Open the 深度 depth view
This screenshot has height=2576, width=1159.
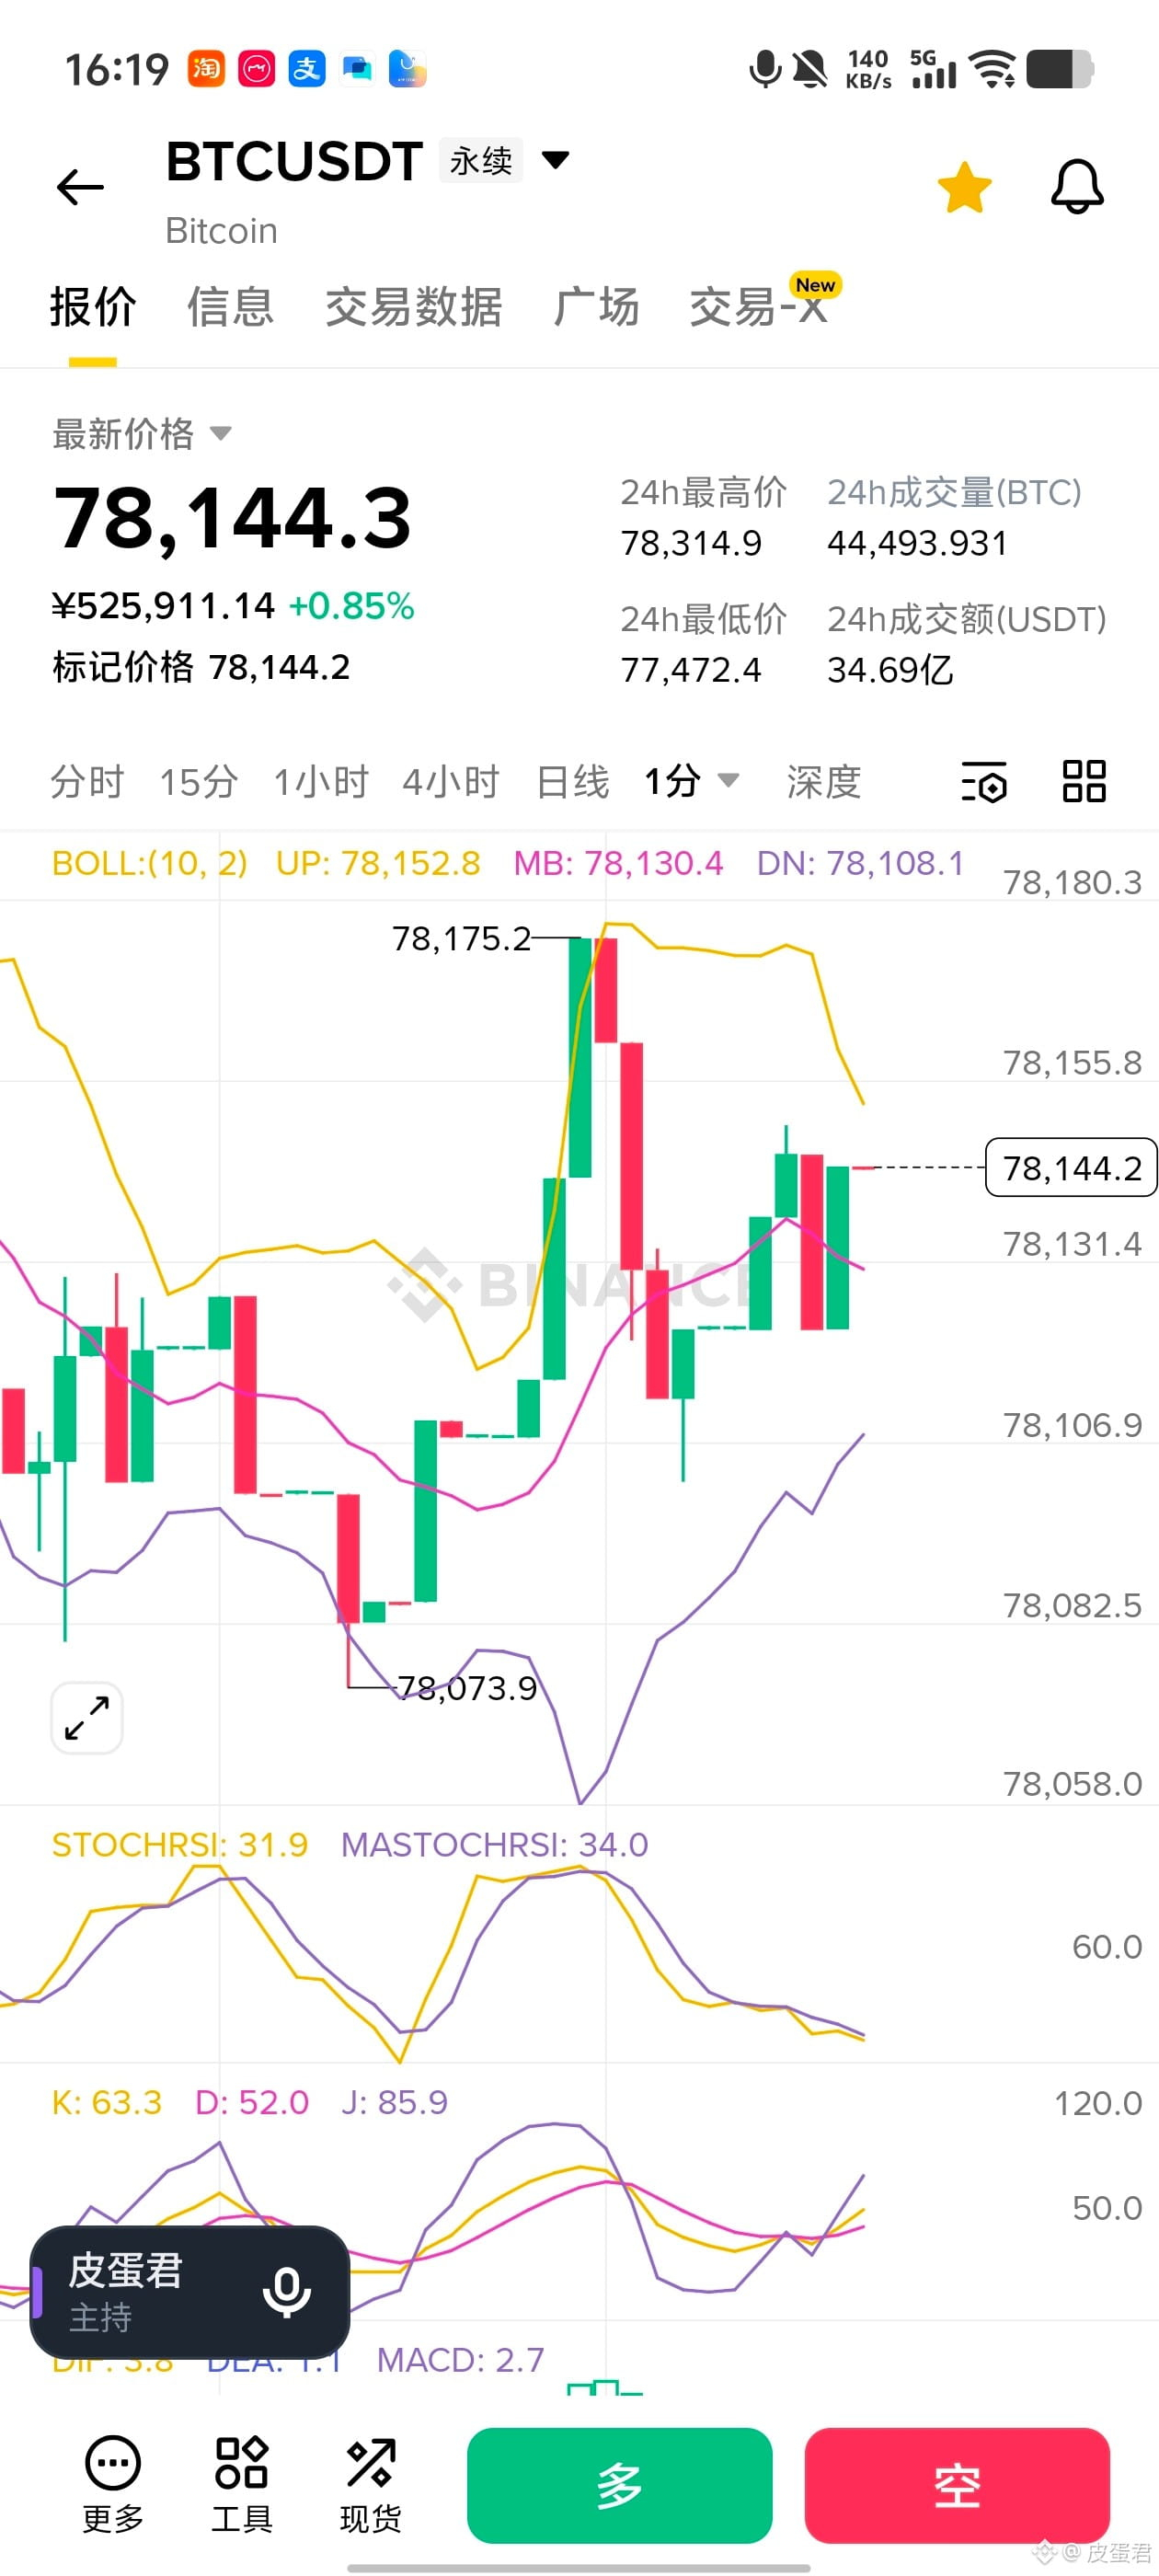pyautogui.click(x=824, y=781)
